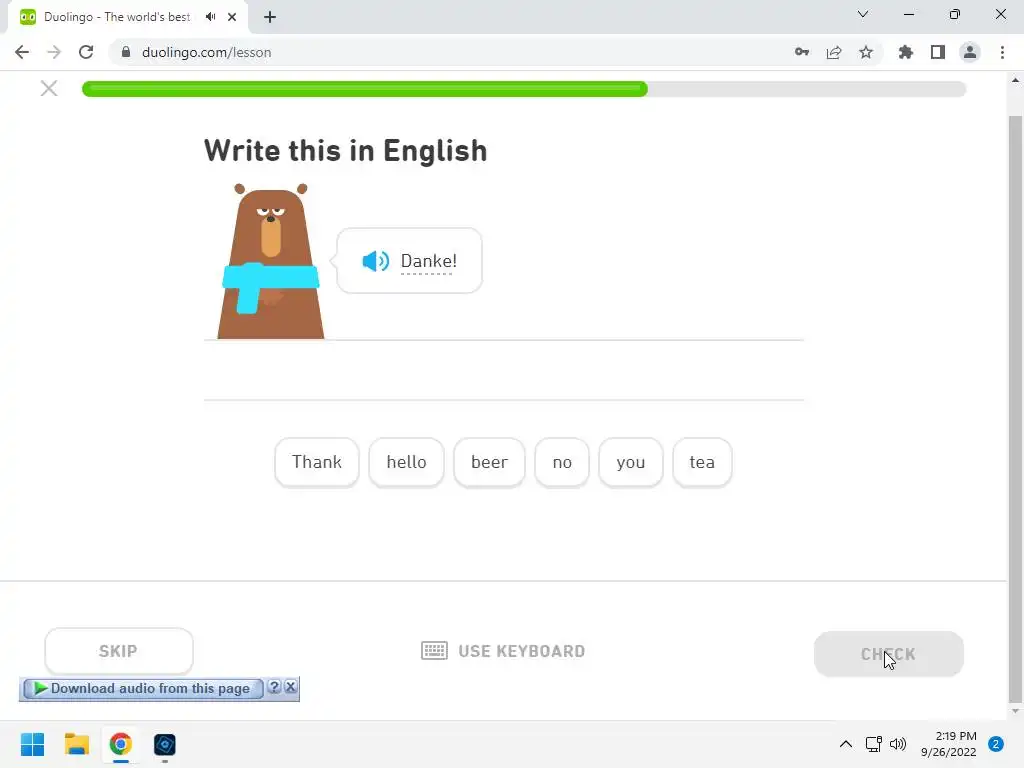
Task: Open File Explorer from taskbar
Action: 76,744
